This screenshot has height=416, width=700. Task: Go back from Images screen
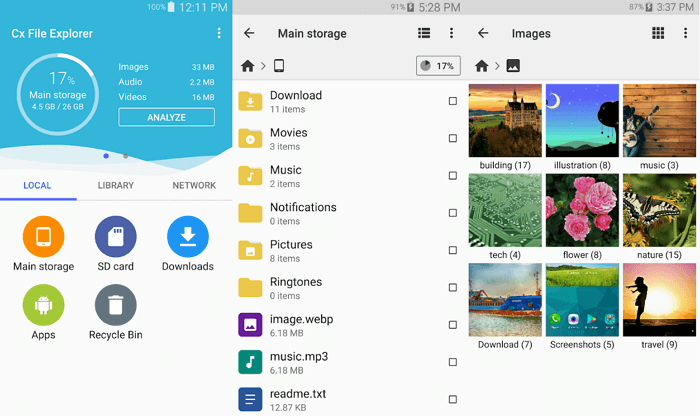click(483, 33)
